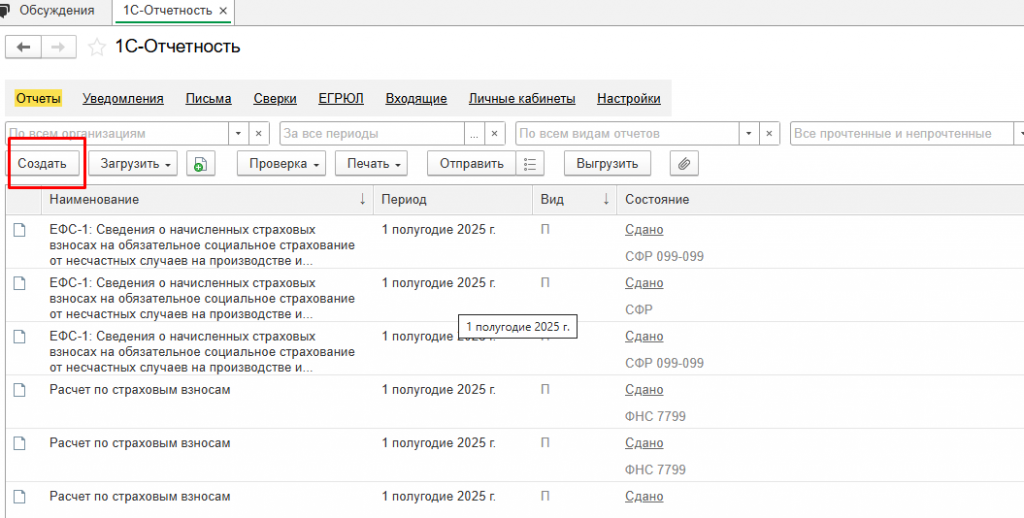The height and width of the screenshot is (518, 1024).
Task: Open the Сдано link for the СФР-only row
Action: click(x=644, y=283)
